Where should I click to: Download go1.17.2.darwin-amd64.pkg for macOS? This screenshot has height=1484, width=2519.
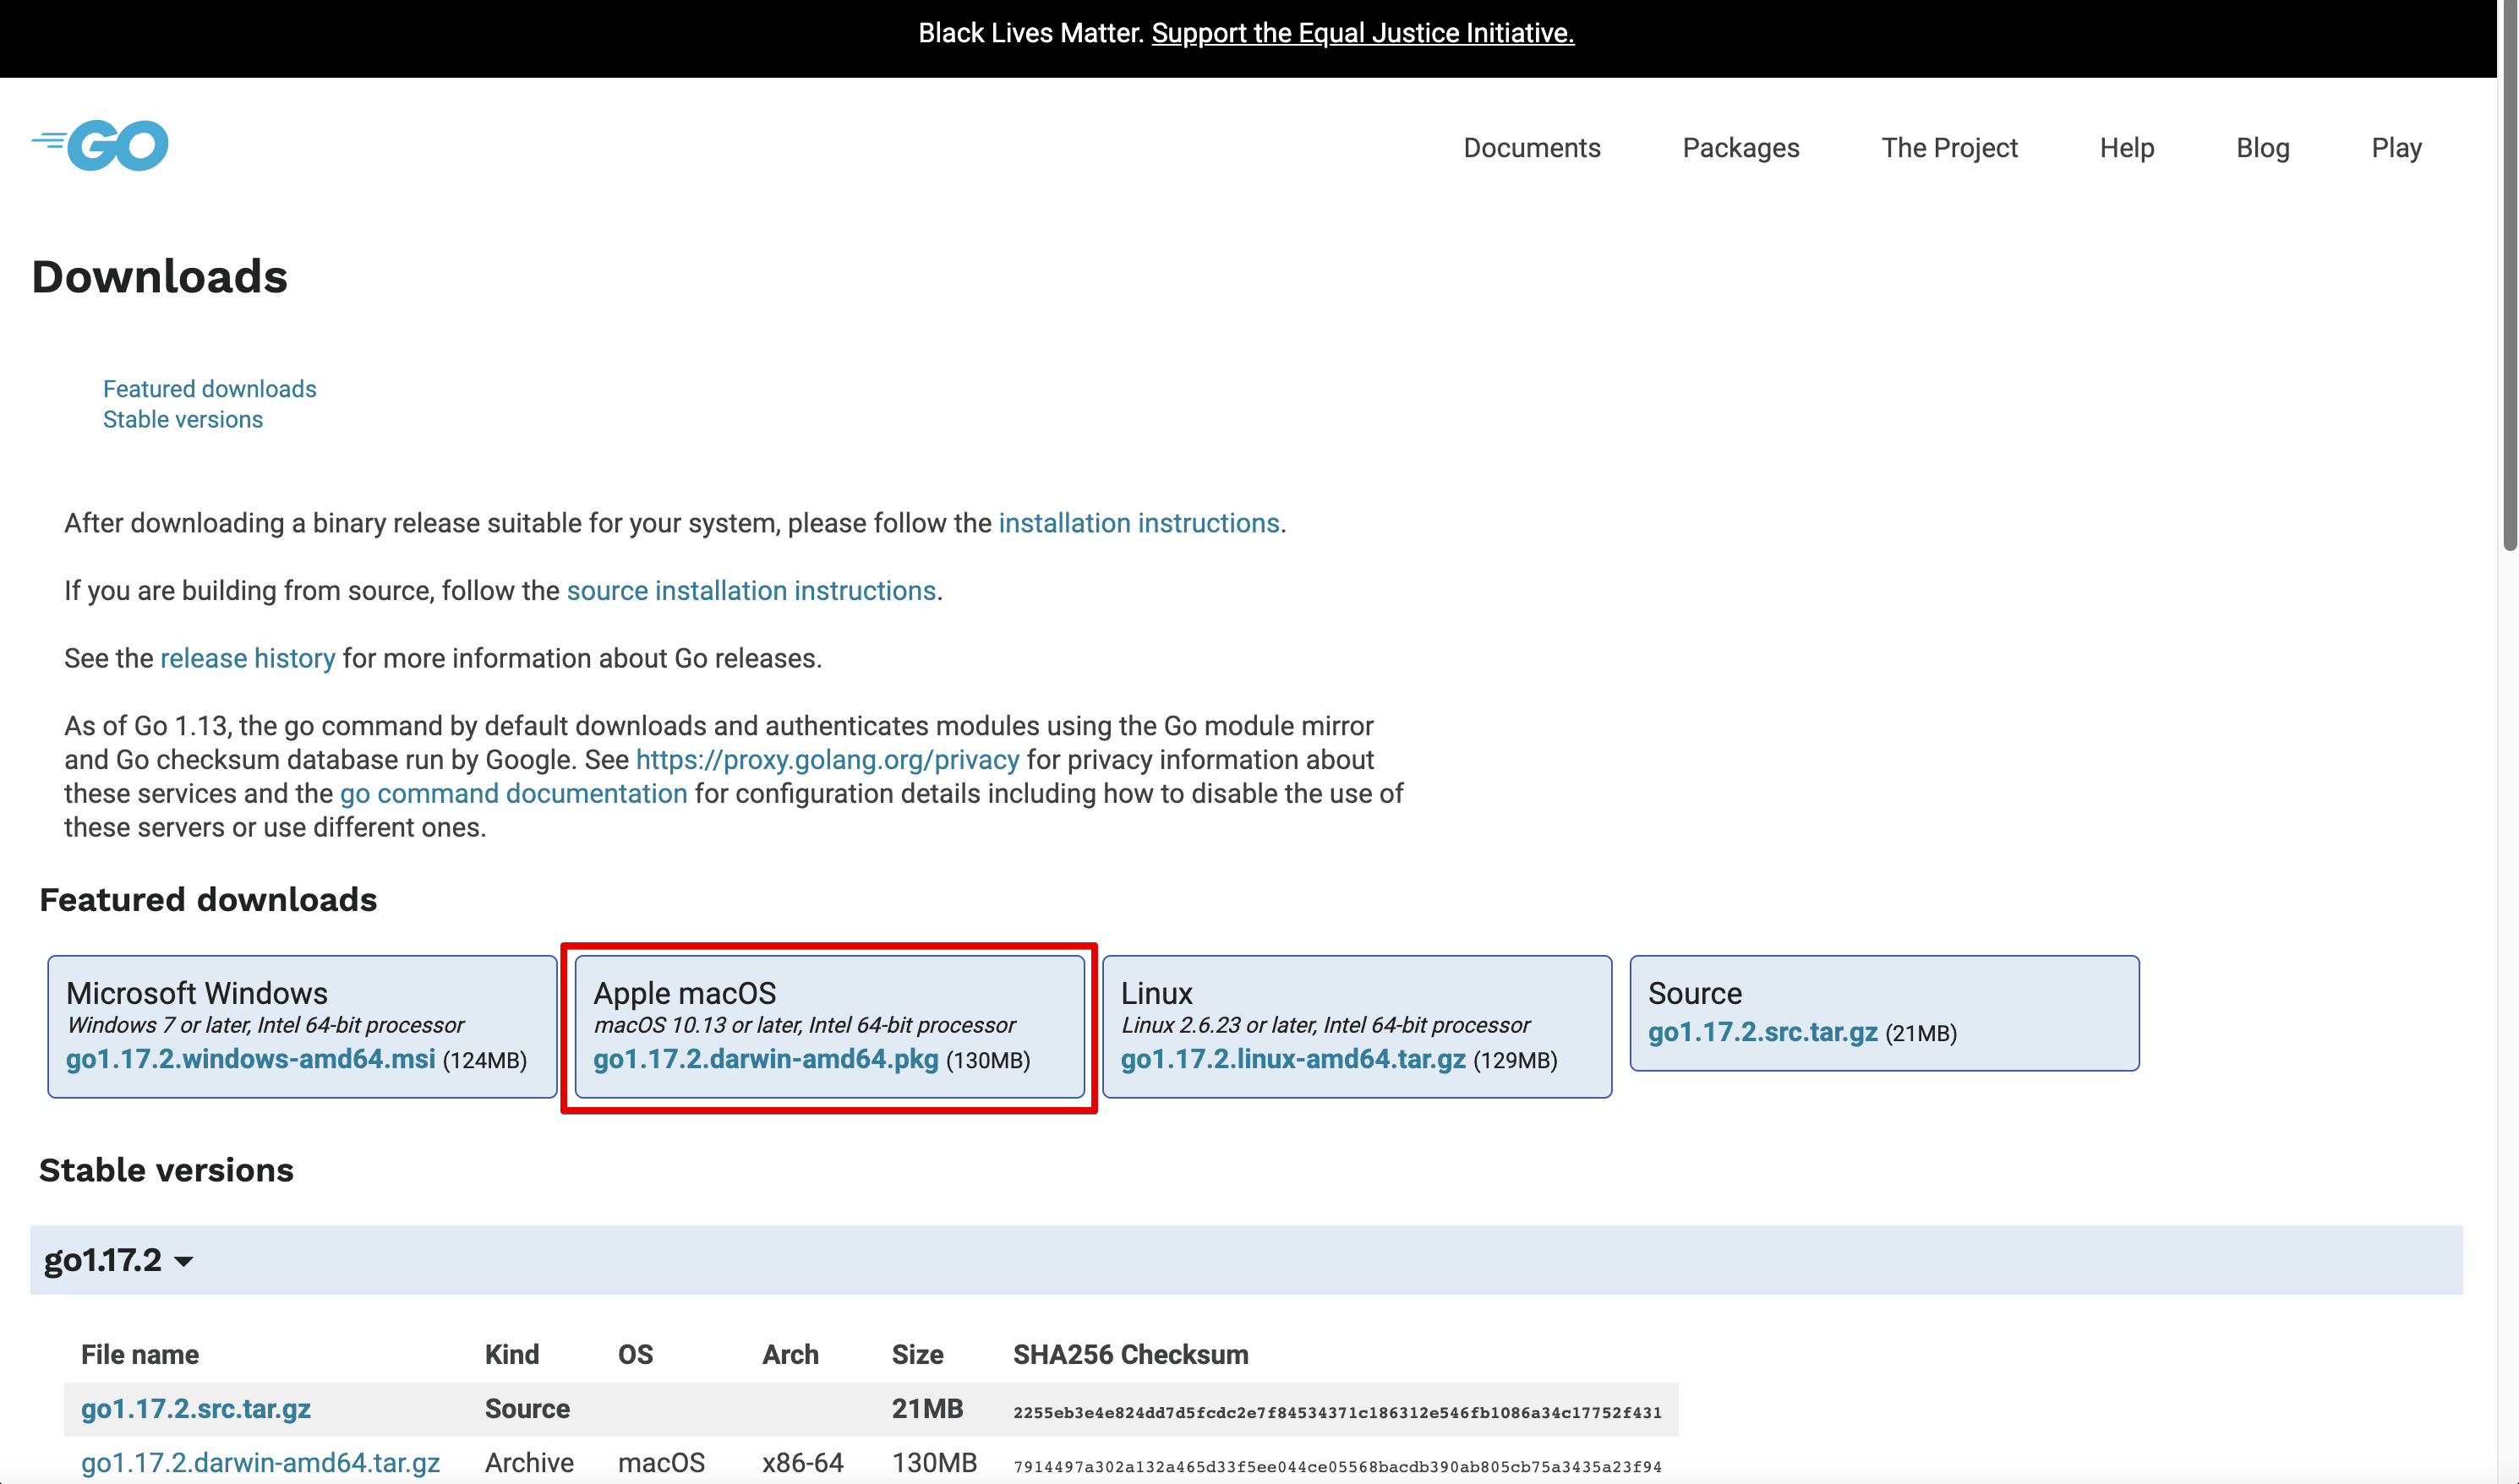(x=765, y=1059)
